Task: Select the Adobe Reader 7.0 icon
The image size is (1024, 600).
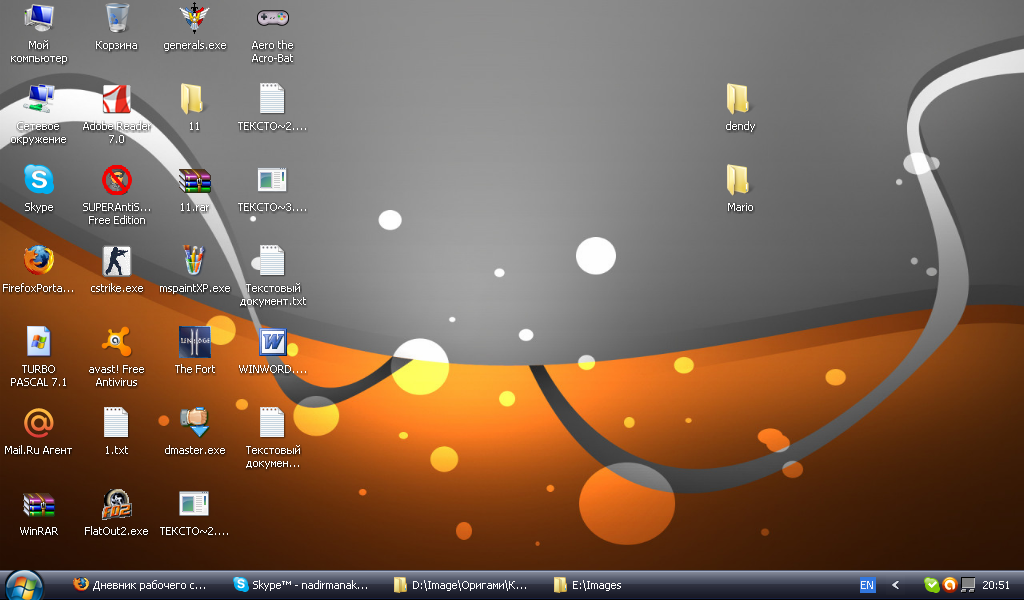Action: point(116,100)
